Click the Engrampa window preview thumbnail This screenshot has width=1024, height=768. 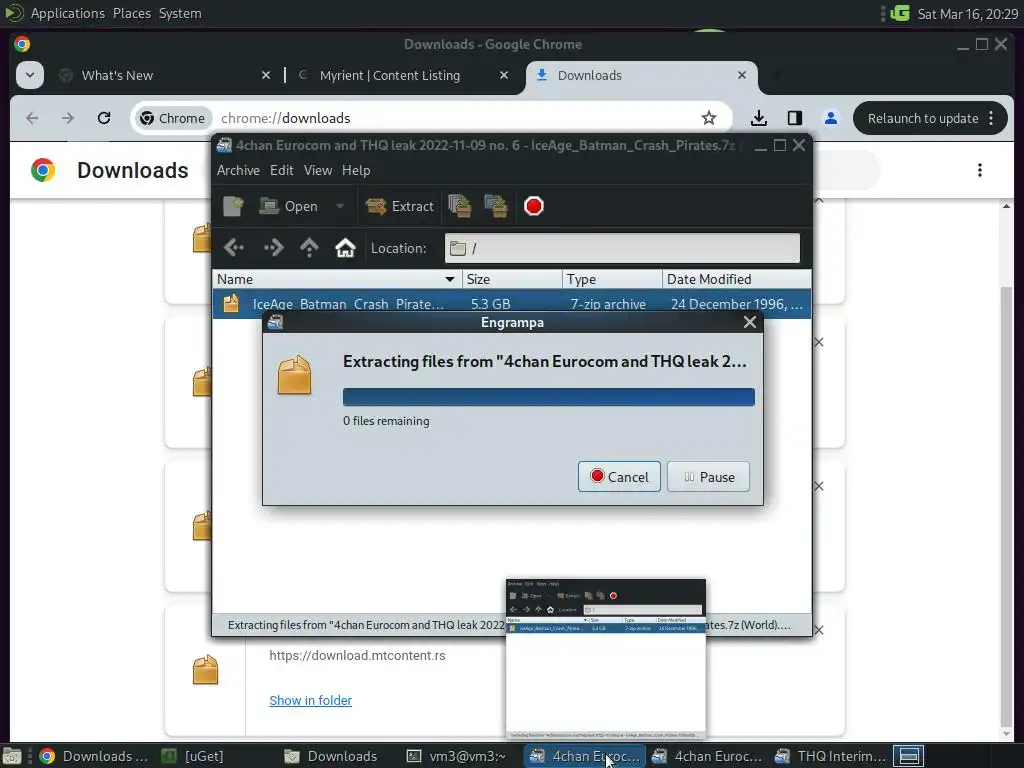click(606, 660)
